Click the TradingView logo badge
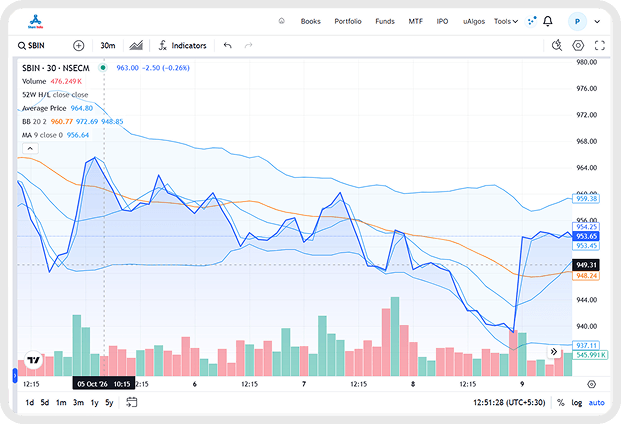This screenshot has width=621, height=424. tap(34, 360)
